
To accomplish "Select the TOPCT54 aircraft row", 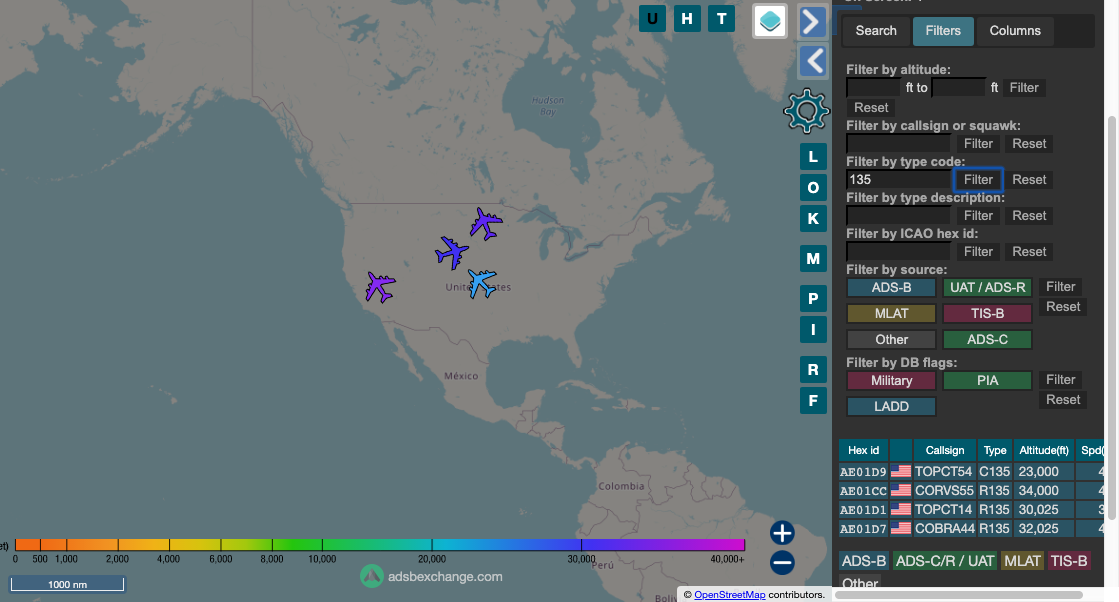I will coord(971,471).
